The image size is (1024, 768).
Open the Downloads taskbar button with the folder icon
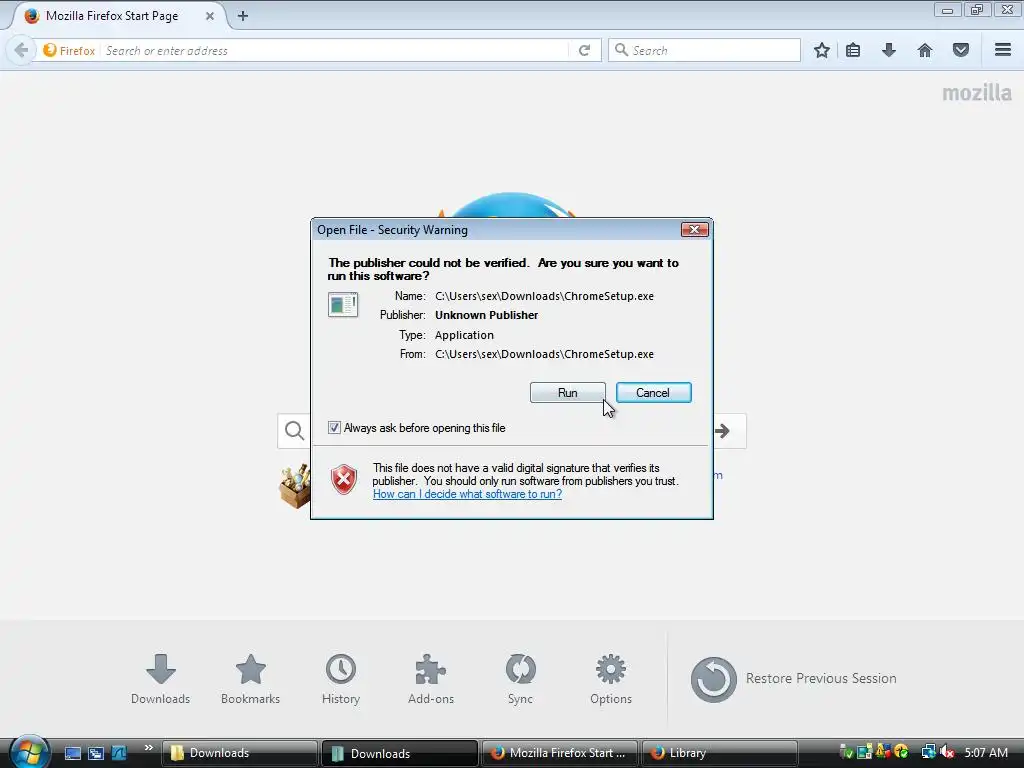[x=240, y=753]
